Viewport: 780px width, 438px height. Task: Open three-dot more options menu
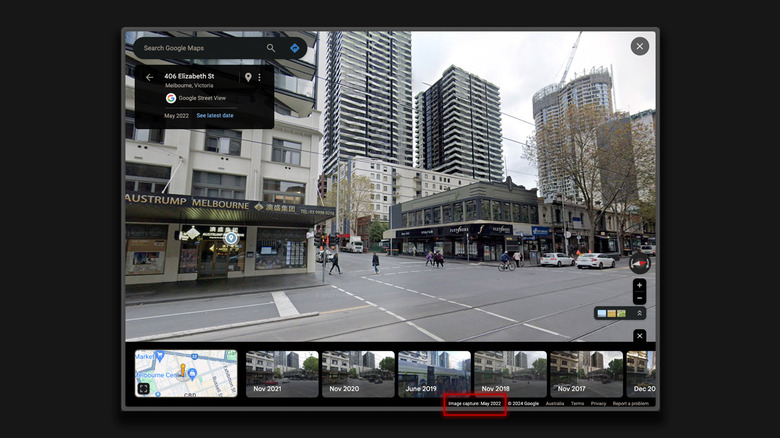pyautogui.click(x=259, y=77)
